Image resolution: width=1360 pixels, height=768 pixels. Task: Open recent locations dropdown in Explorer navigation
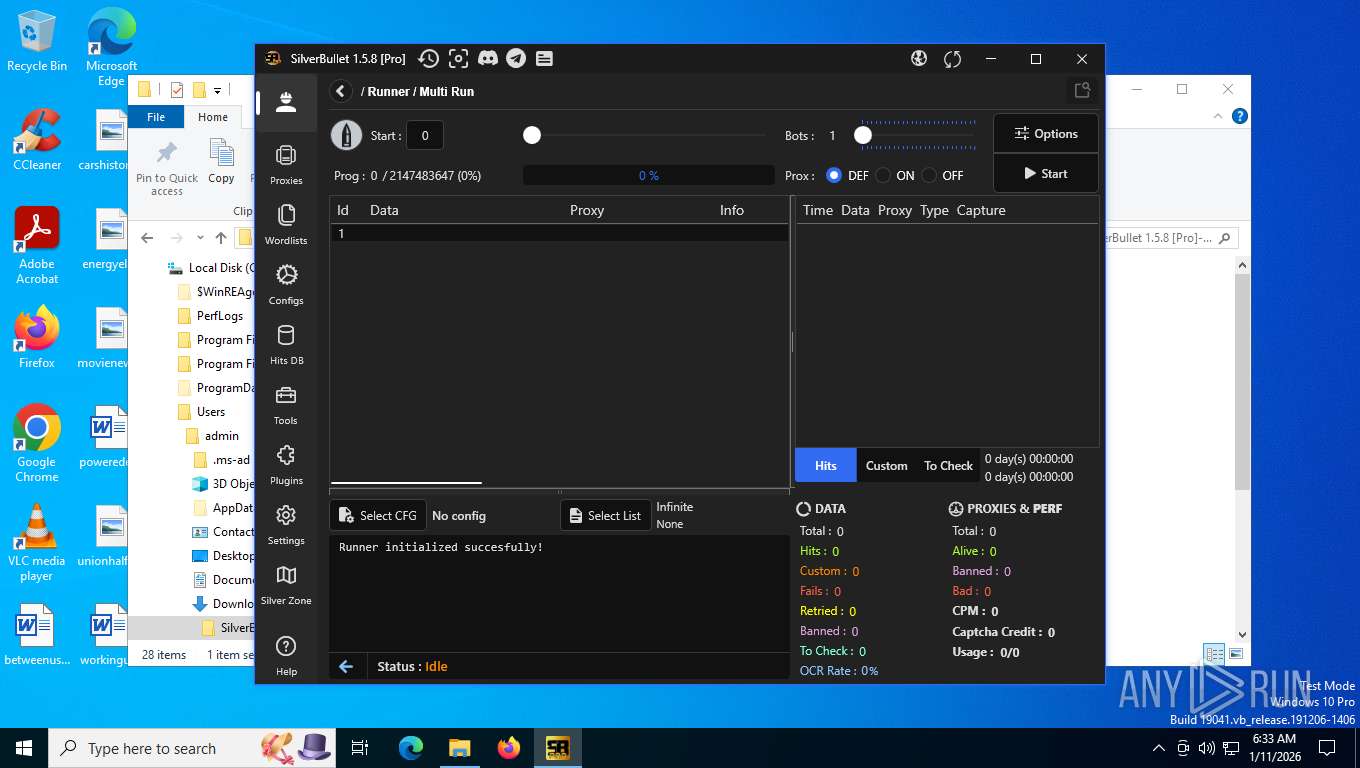[201, 238]
